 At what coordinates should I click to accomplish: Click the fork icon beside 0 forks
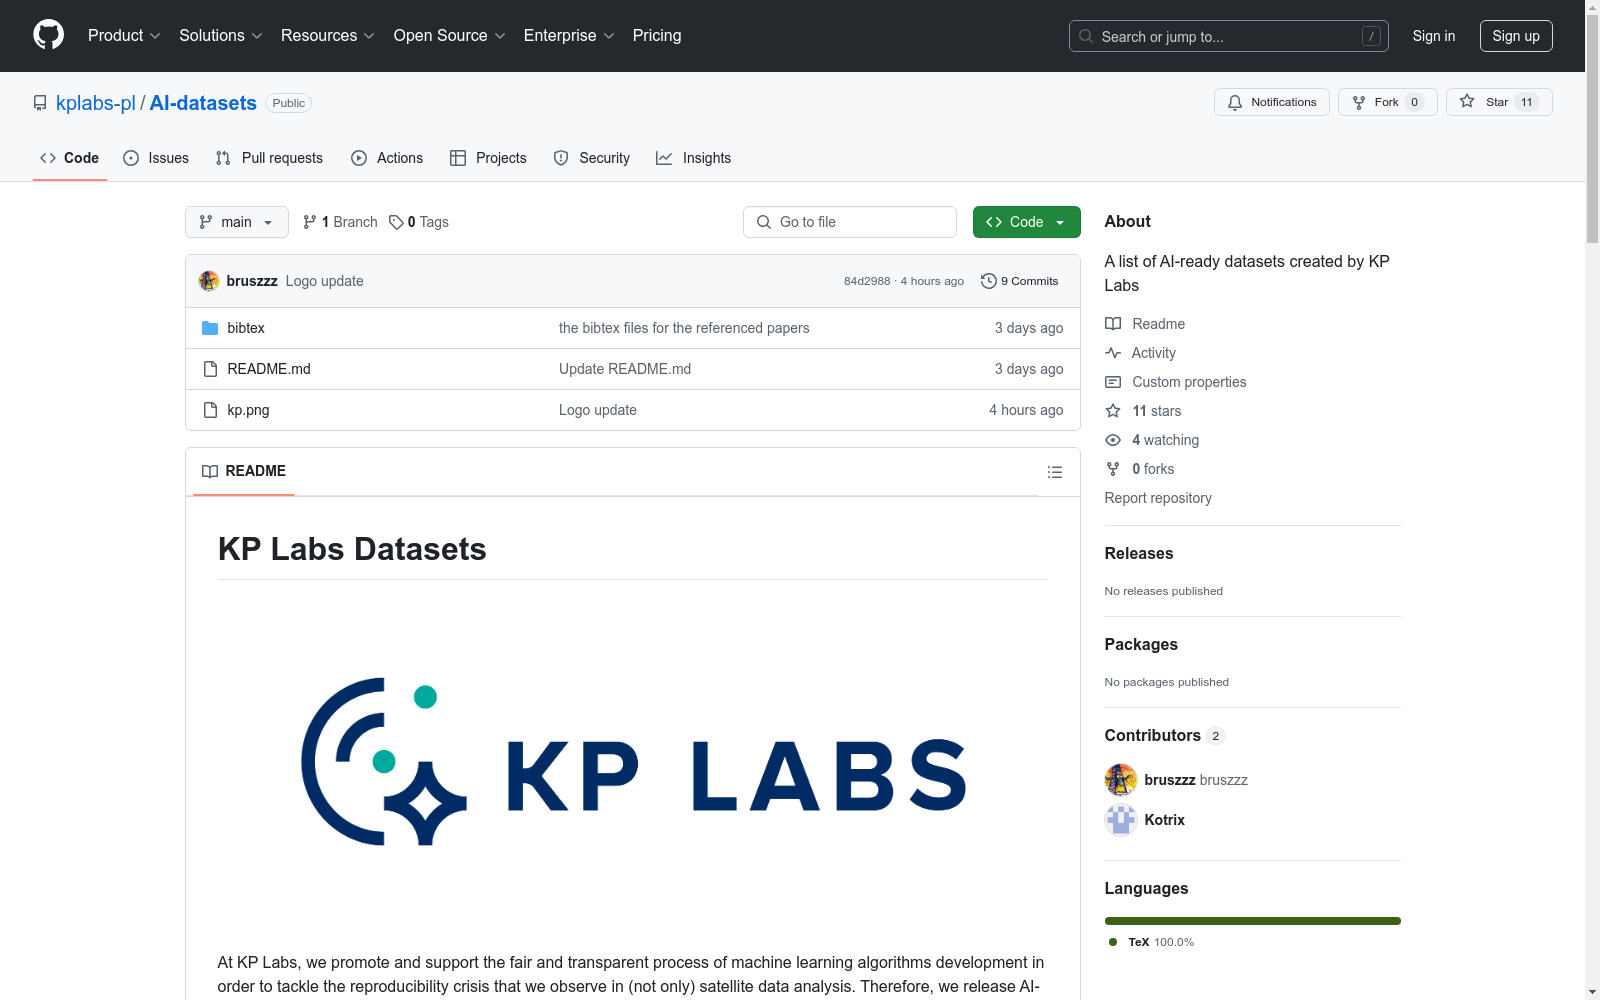[x=1113, y=469]
